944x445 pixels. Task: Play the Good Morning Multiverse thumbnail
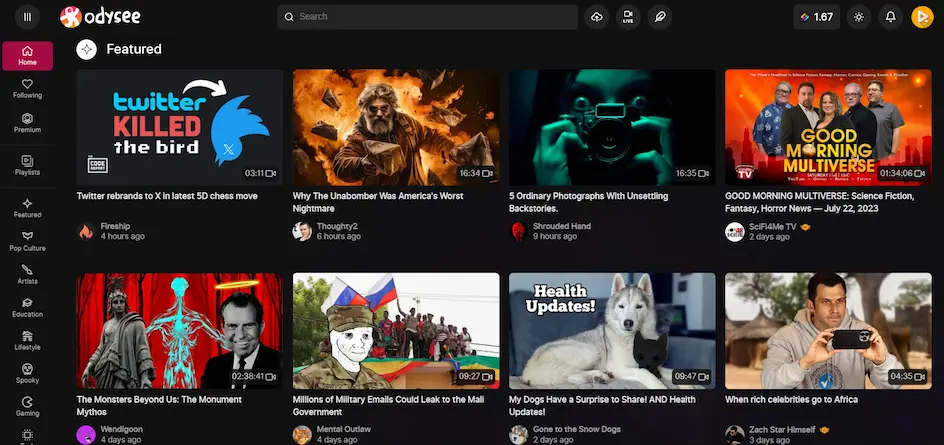click(x=828, y=127)
